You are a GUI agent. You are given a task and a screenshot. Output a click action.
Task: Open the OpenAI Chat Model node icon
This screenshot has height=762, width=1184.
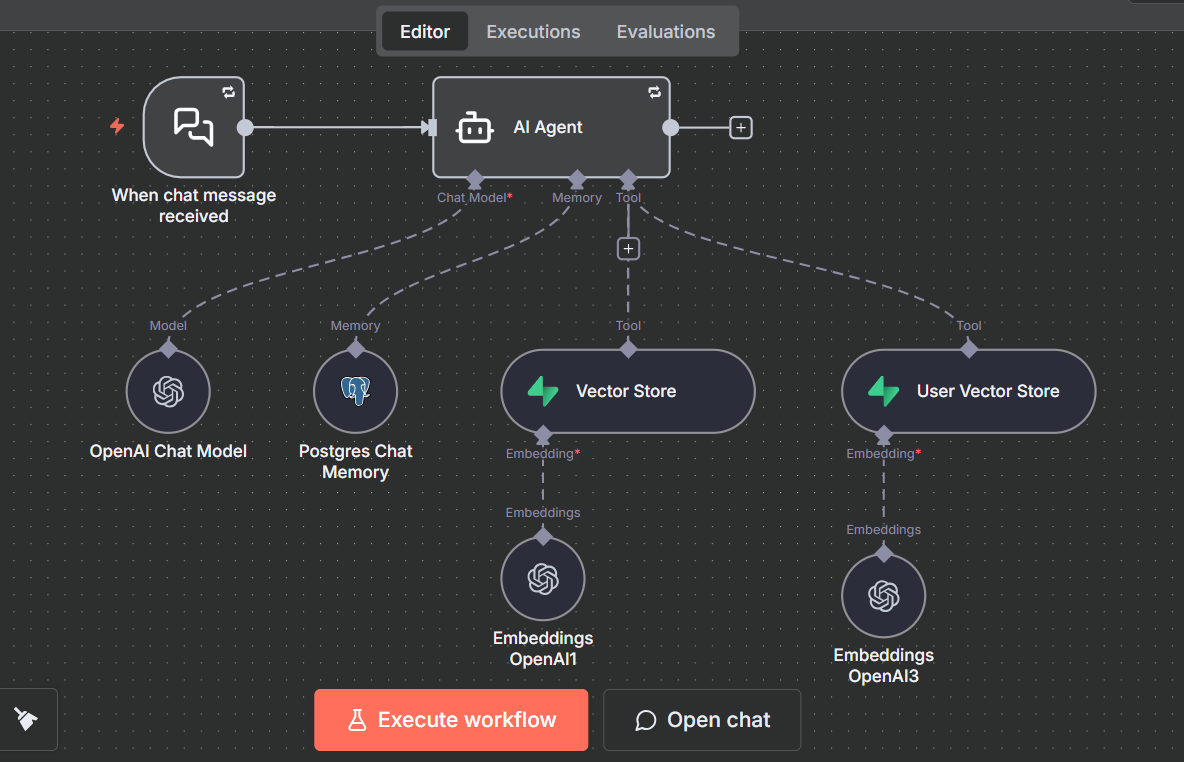(x=167, y=391)
